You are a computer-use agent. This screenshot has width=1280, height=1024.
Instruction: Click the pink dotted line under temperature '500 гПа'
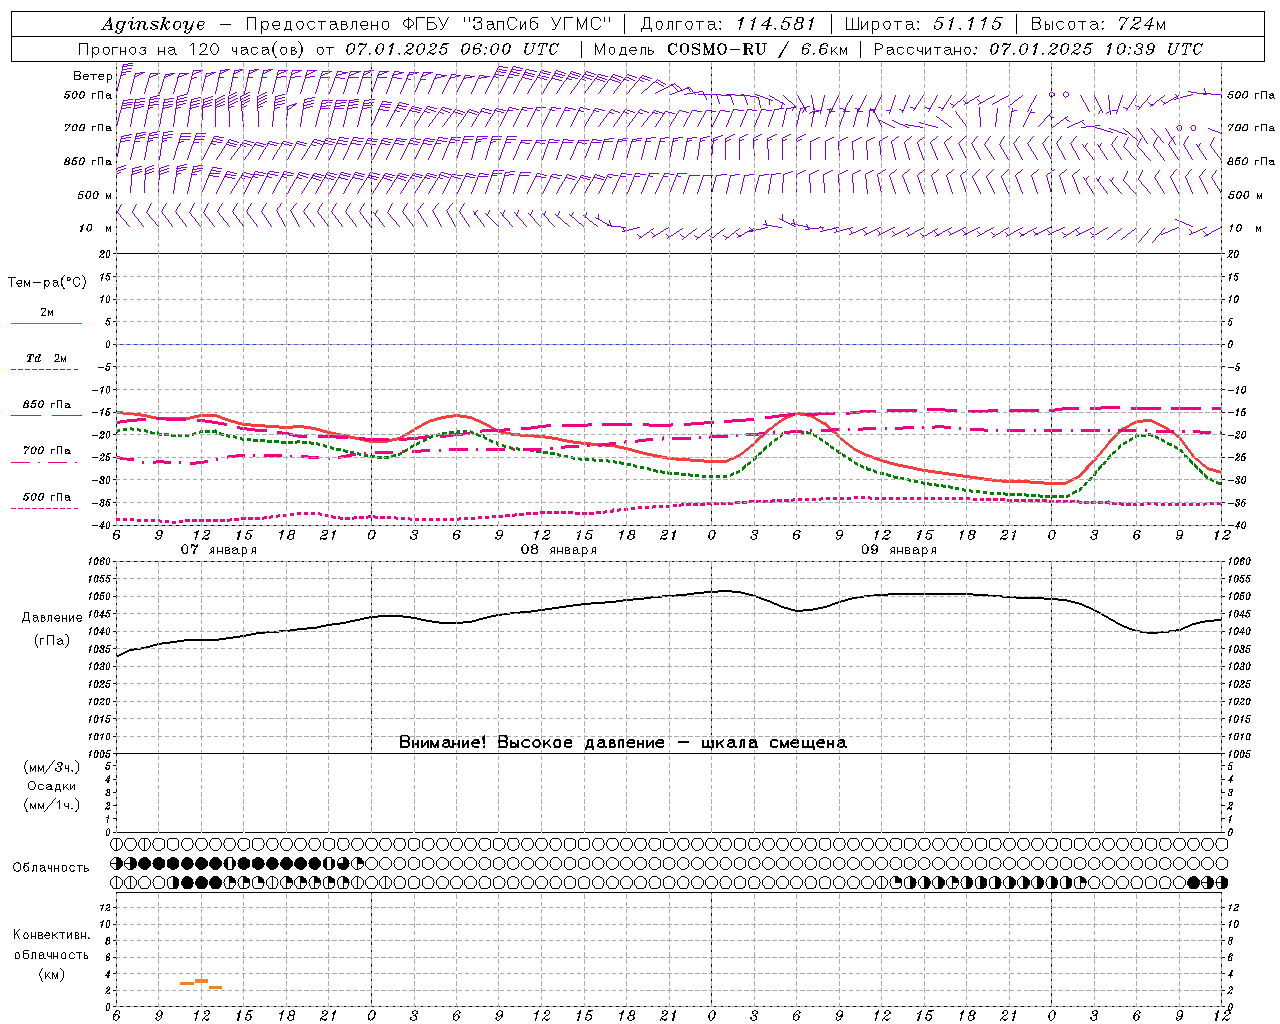(46, 508)
